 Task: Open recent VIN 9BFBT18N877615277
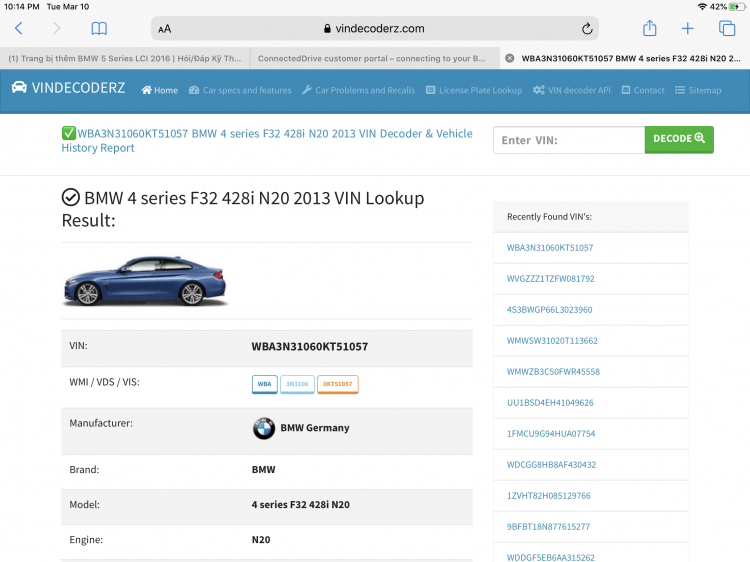pyautogui.click(x=548, y=527)
